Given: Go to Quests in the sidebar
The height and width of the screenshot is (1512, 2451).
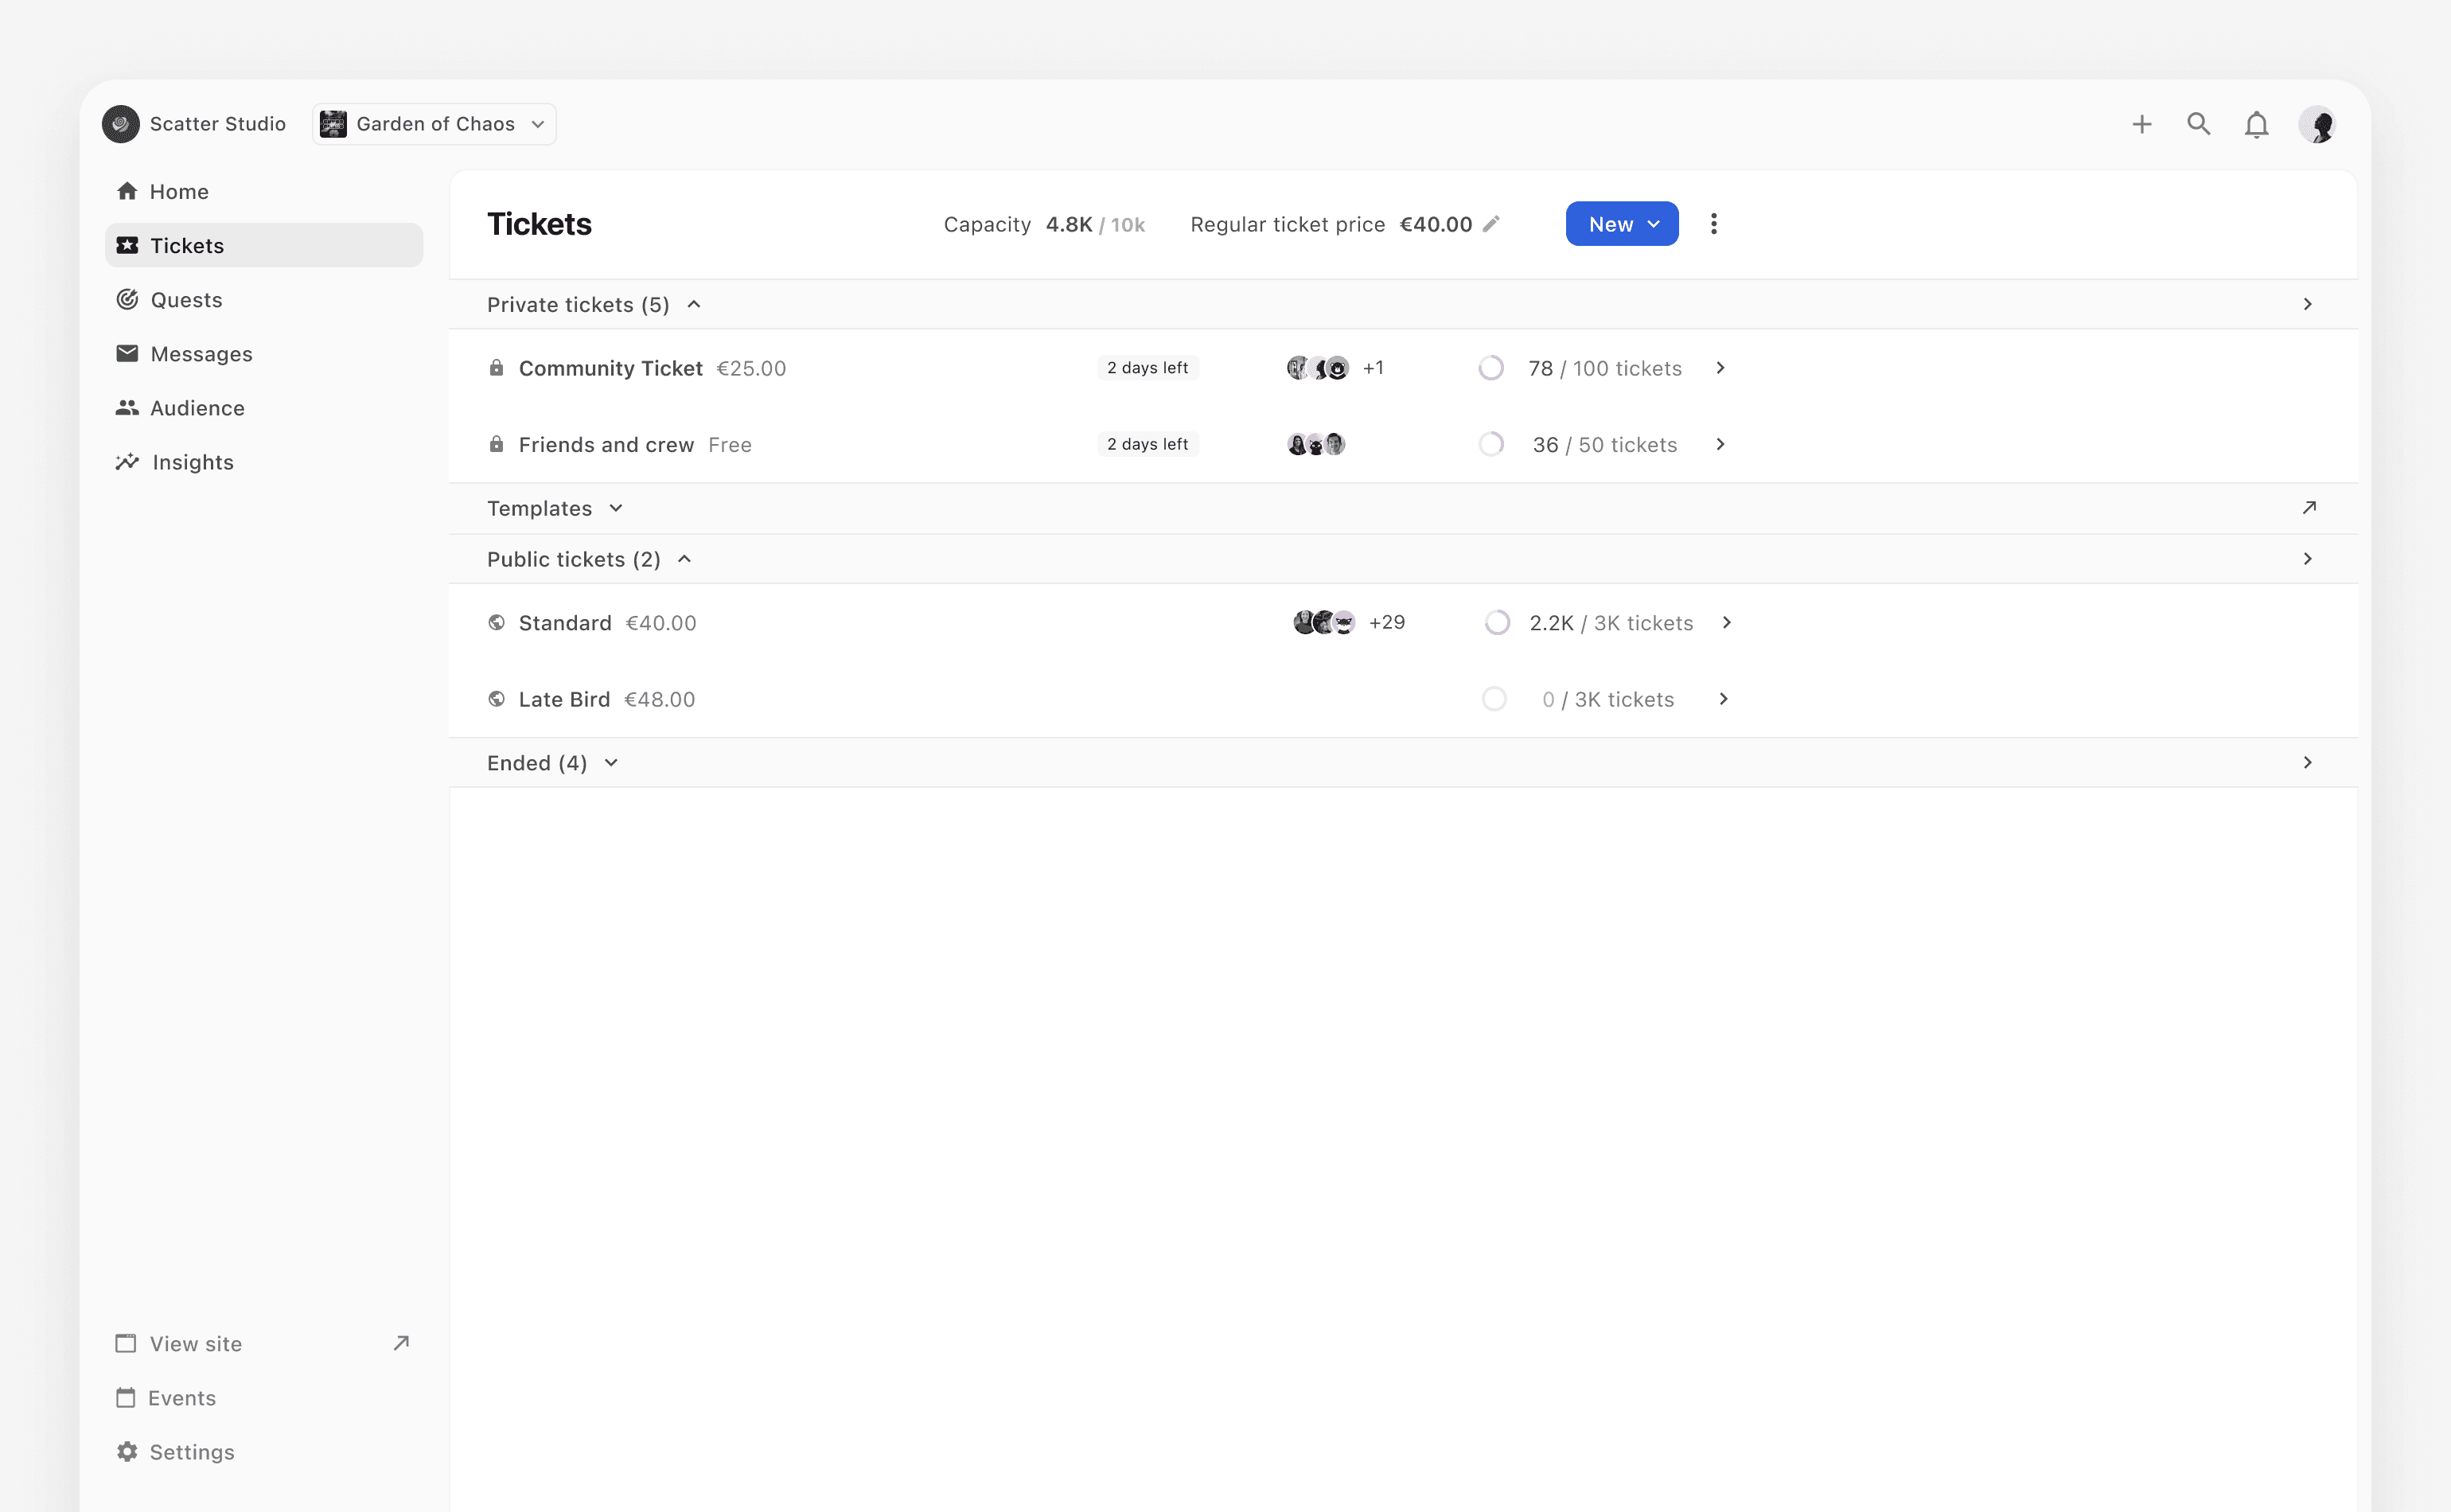Looking at the screenshot, I should point(186,300).
